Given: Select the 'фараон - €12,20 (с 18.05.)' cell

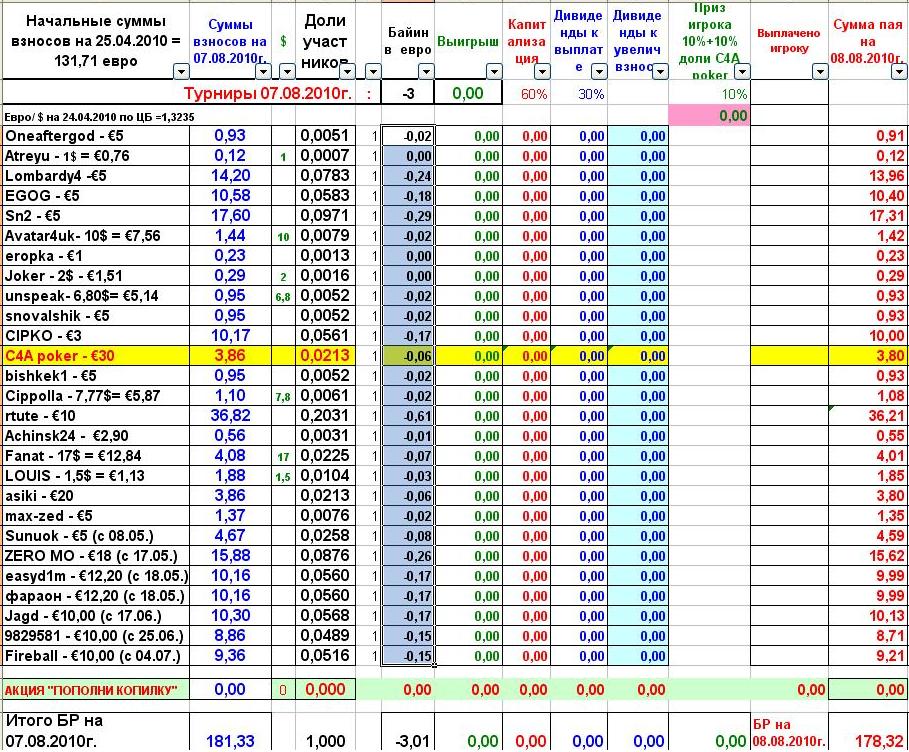Looking at the screenshot, I should (x=96, y=596).
